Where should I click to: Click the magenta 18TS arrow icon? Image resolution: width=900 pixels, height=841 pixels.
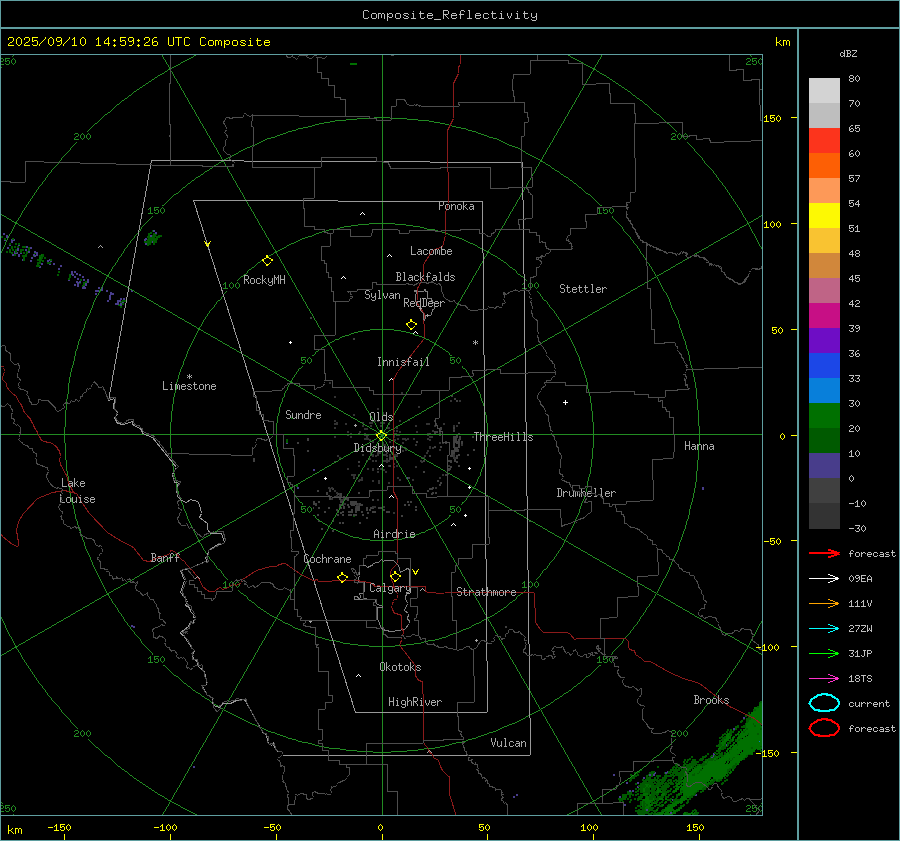pyautogui.click(x=824, y=679)
